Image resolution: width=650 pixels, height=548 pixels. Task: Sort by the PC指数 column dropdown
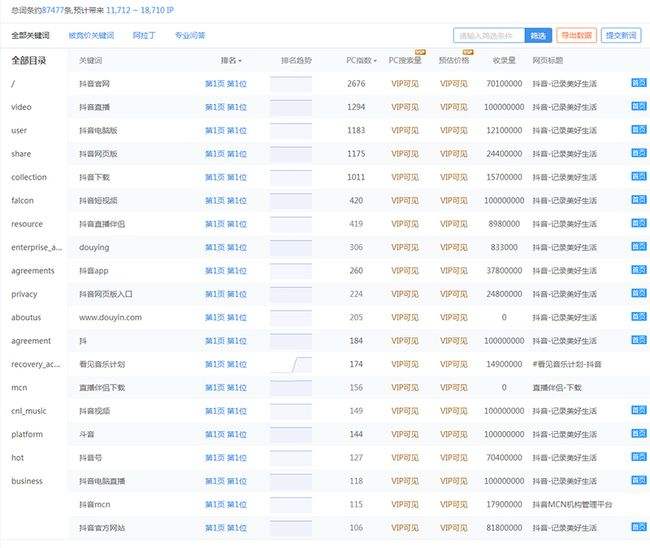[x=361, y=61]
